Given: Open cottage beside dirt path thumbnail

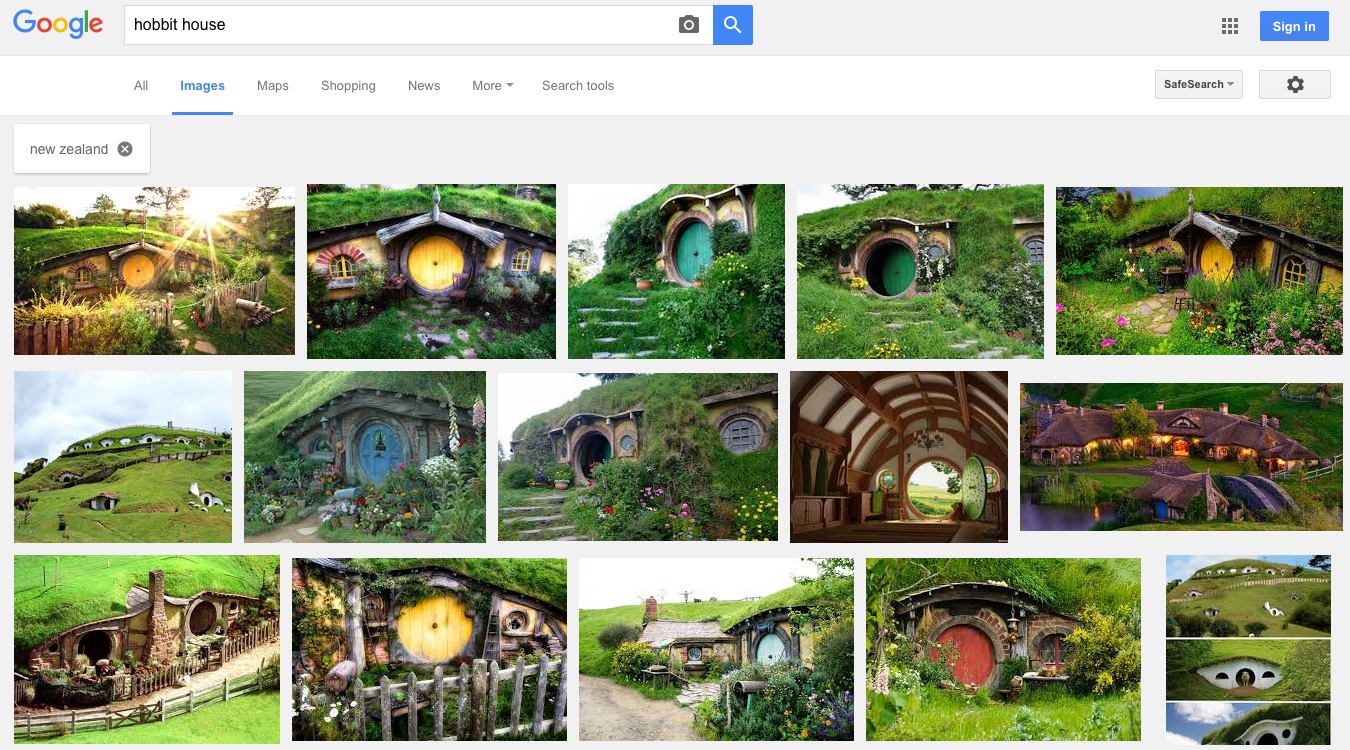Looking at the screenshot, I should [716, 649].
